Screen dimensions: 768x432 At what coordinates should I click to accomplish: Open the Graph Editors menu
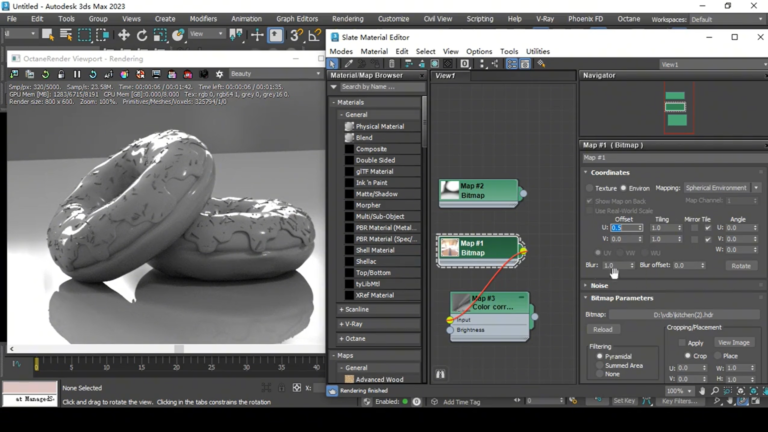(x=297, y=19)
